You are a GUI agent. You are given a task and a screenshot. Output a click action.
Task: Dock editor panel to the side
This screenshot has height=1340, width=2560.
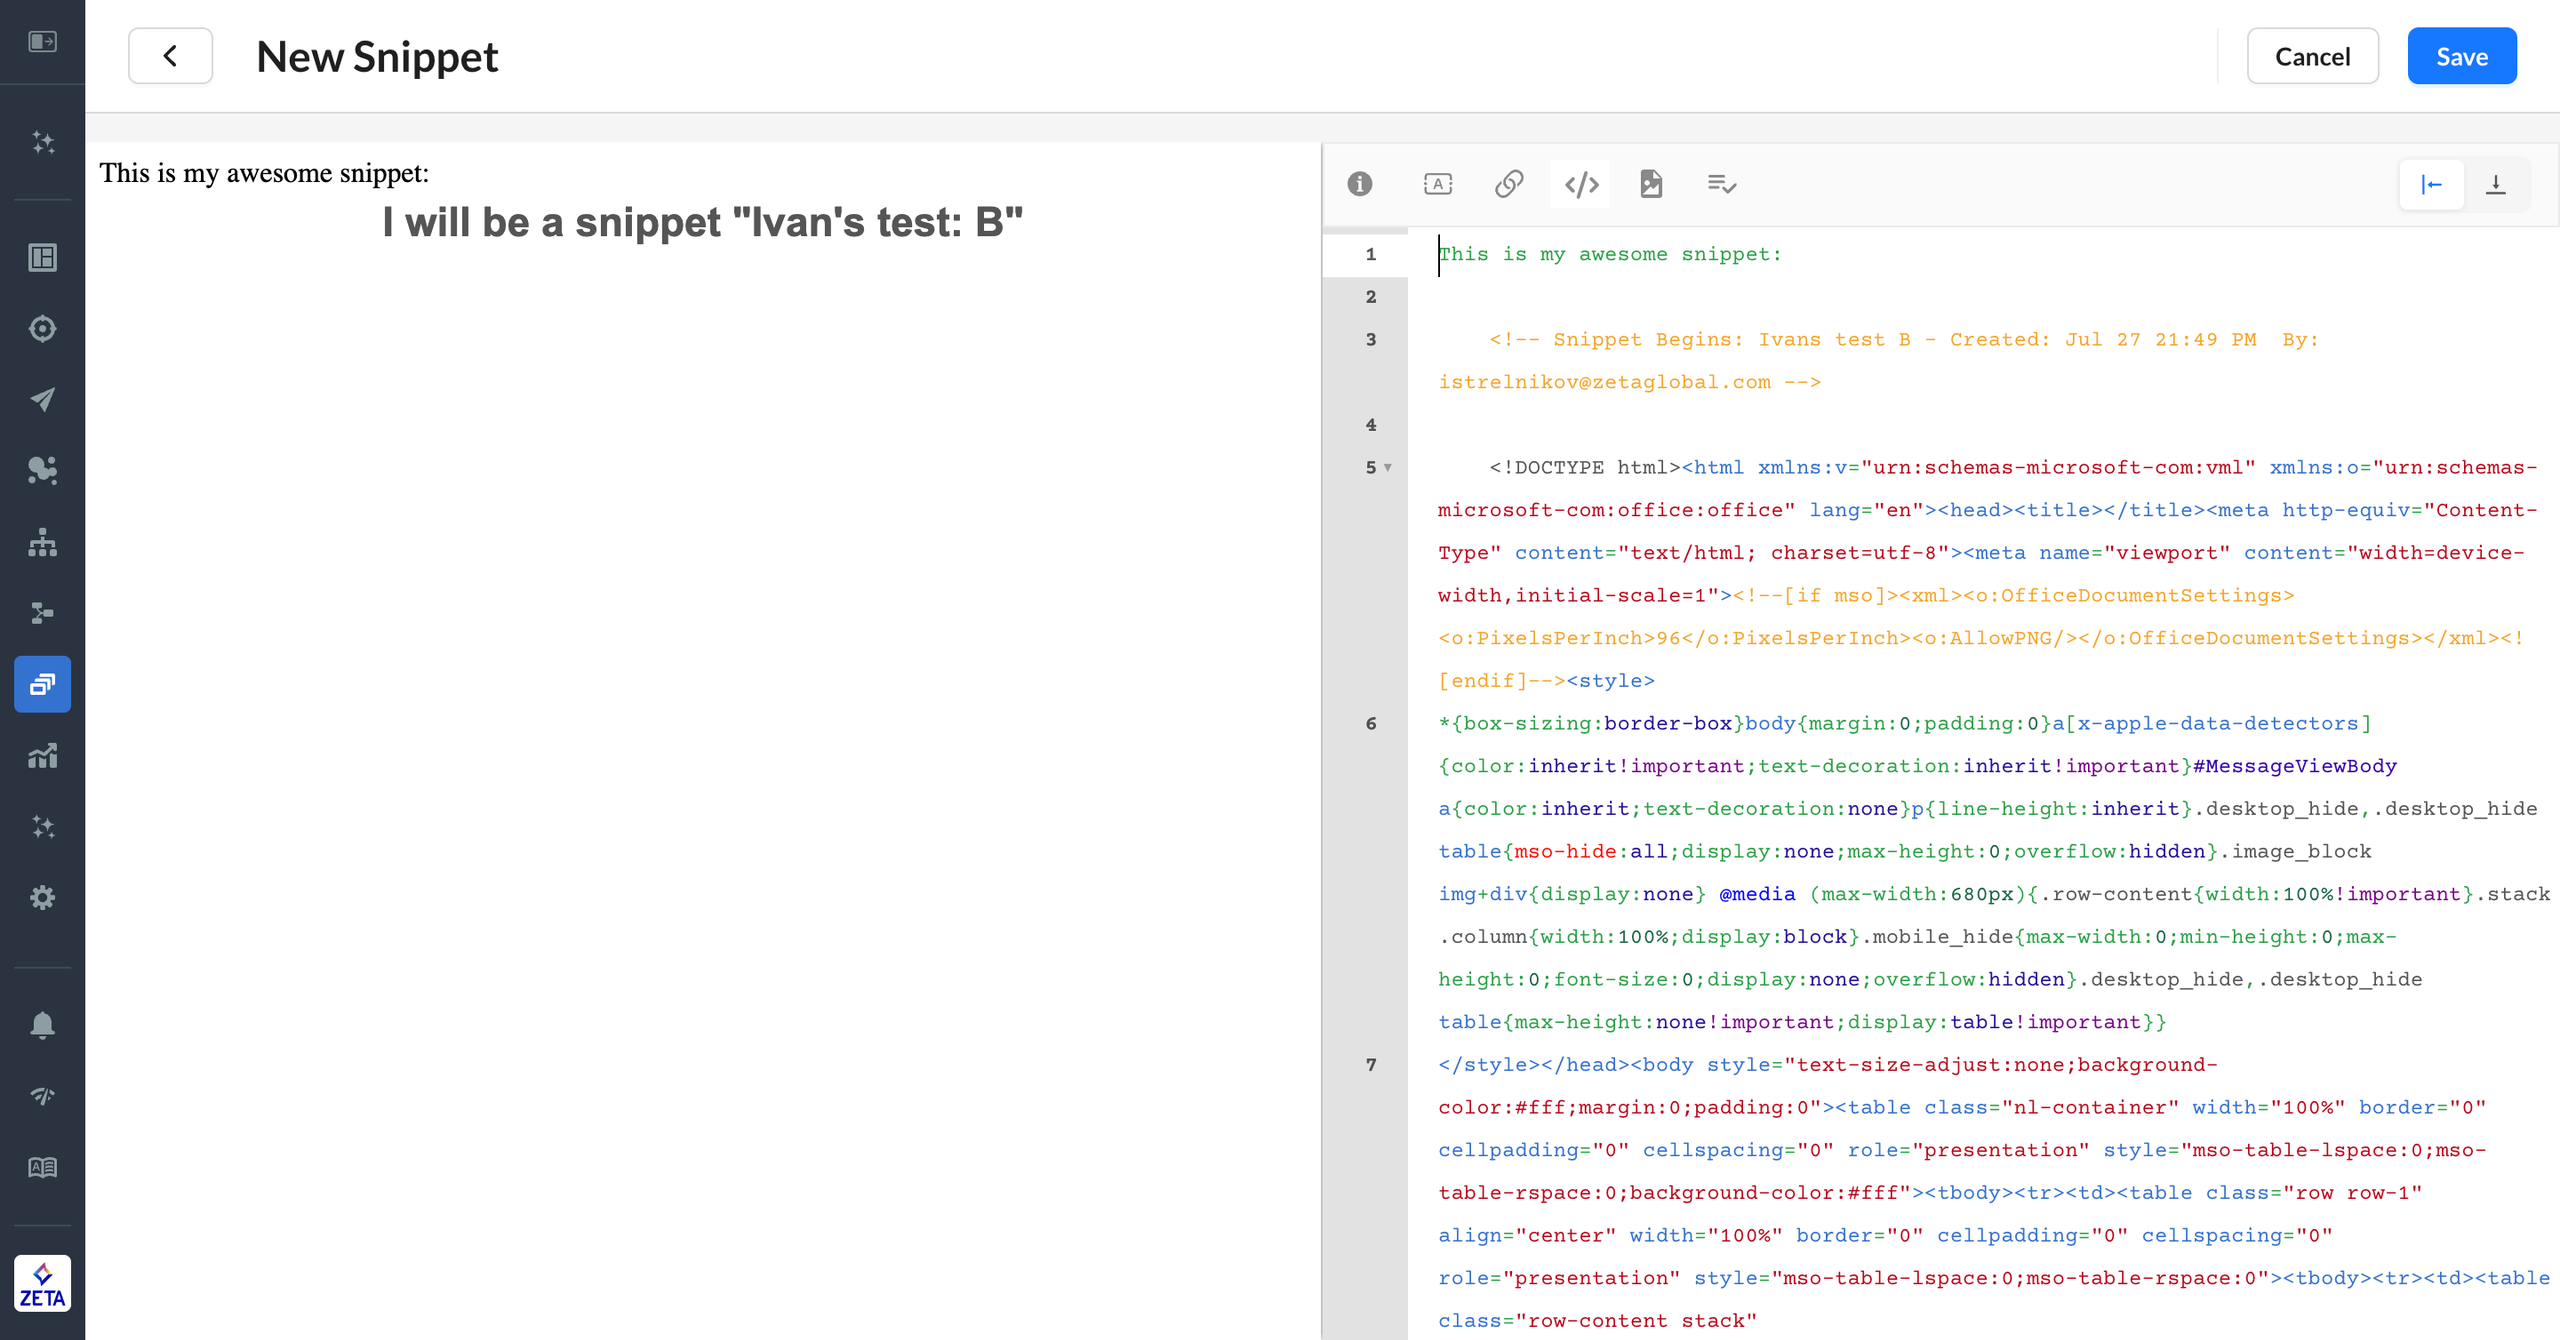(2432, 184)
